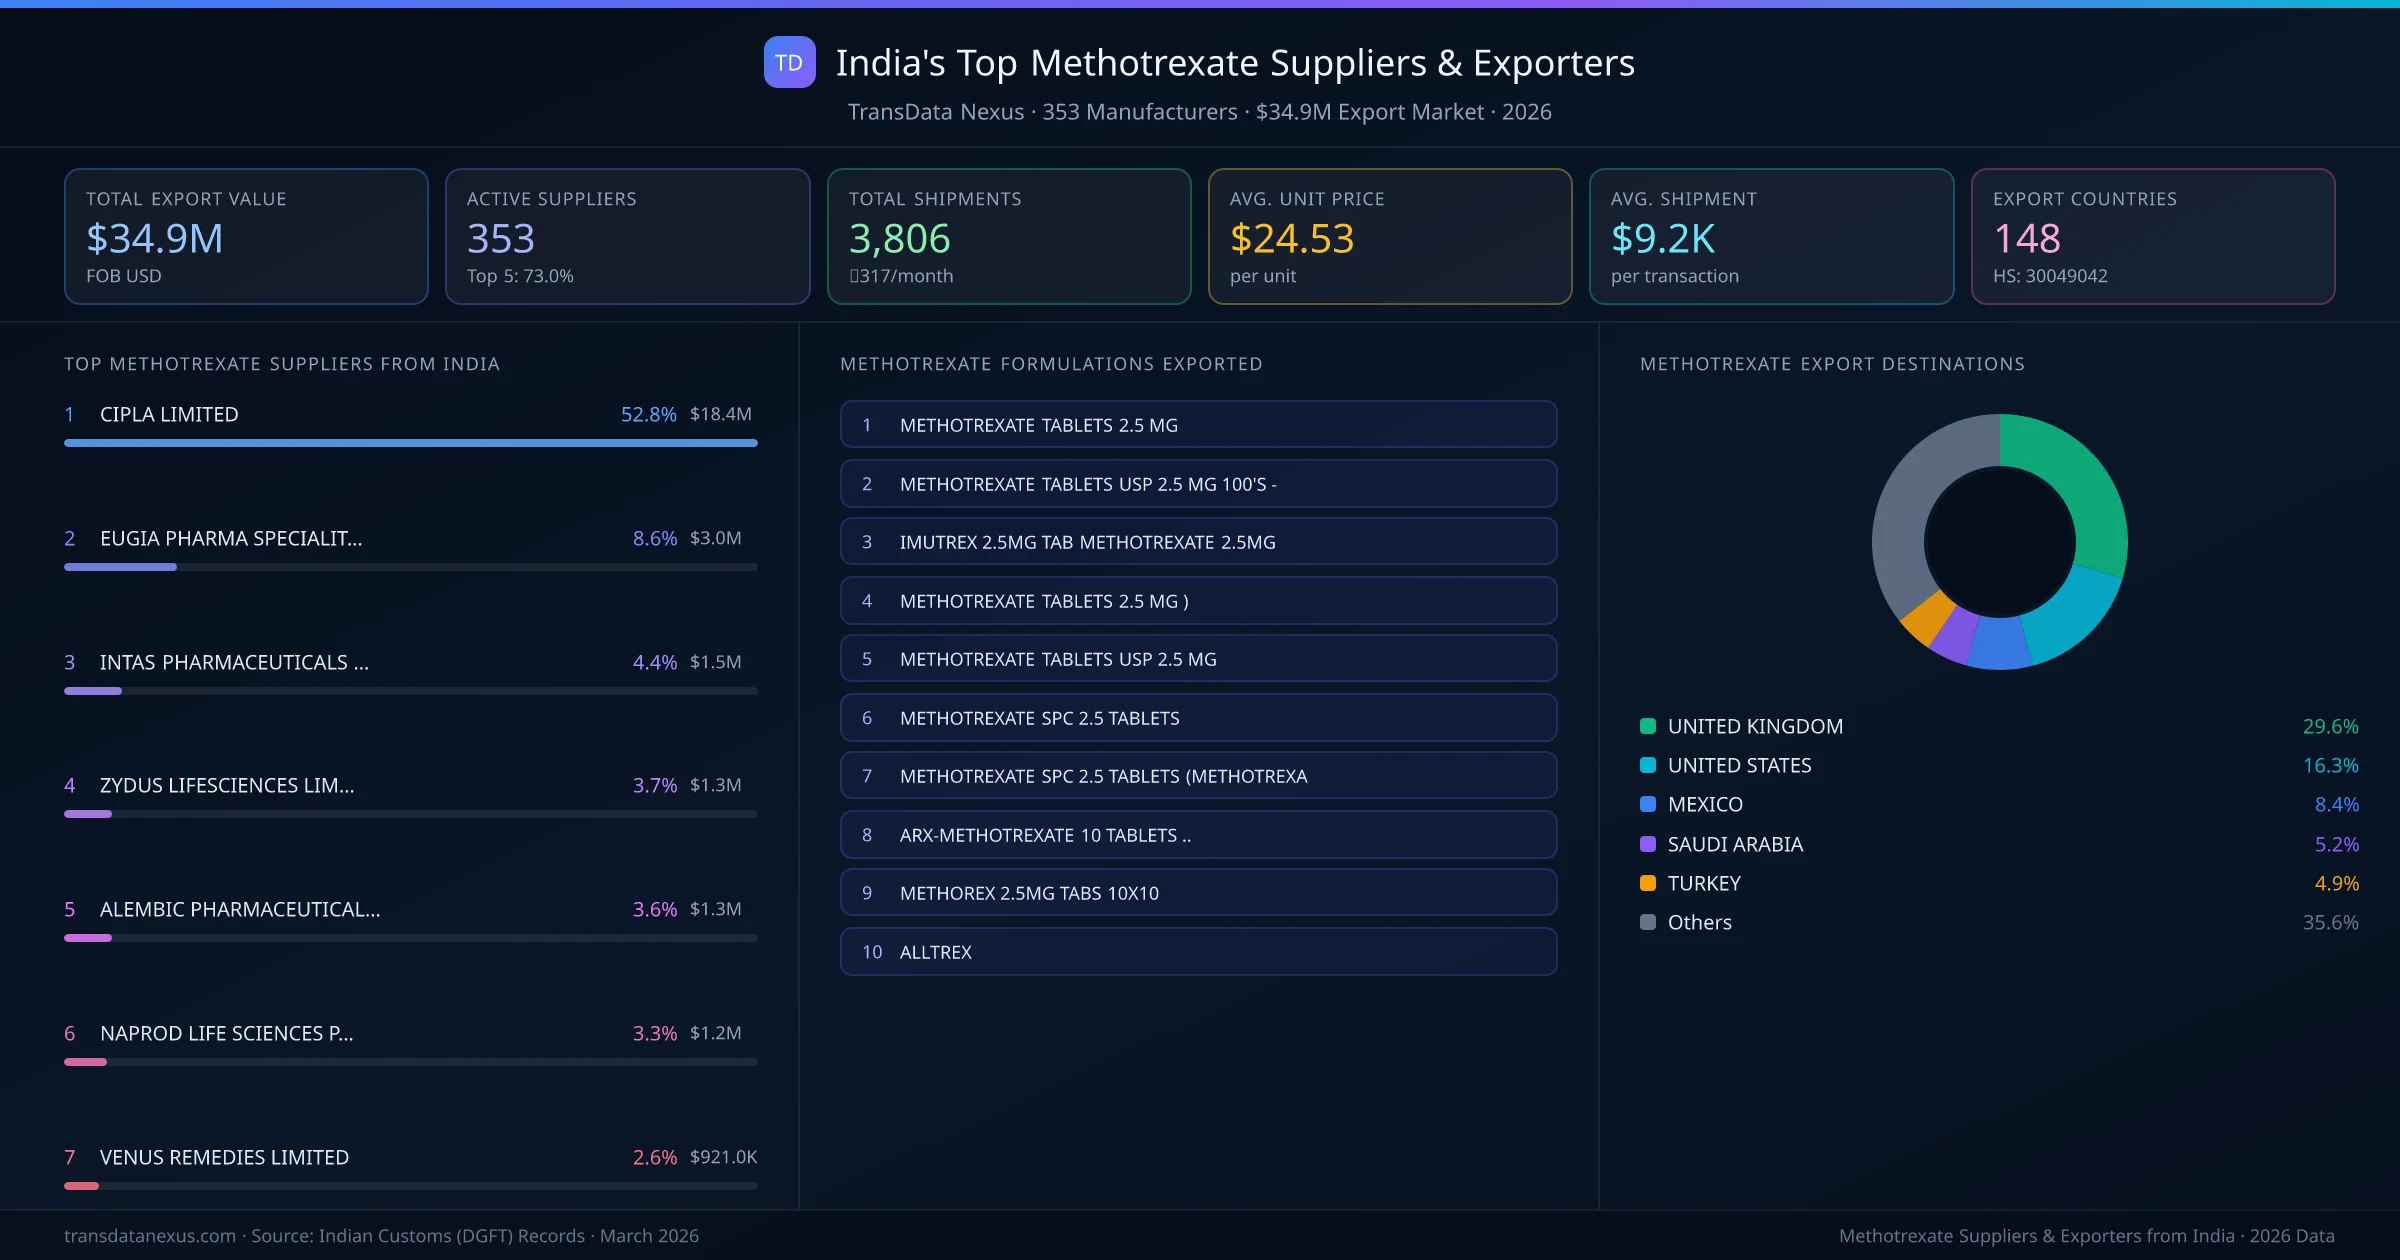This screenshot has height=1260, width=2400.
Task: Click the TD logo icon in header
Action: pyautogui.click(x=789, y=63)
